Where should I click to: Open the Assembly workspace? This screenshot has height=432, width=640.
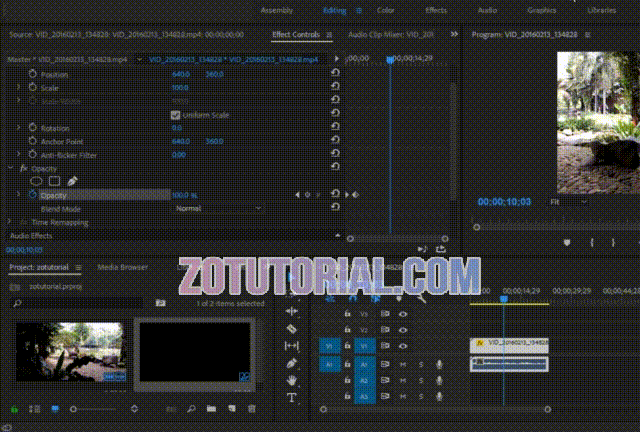(277, 10)
